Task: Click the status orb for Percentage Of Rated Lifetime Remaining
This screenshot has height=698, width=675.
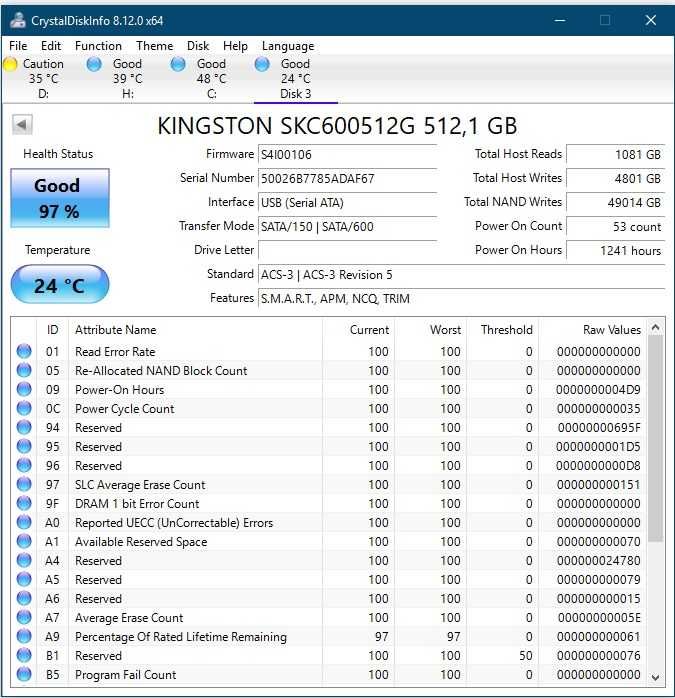Action: pos(24,636)
